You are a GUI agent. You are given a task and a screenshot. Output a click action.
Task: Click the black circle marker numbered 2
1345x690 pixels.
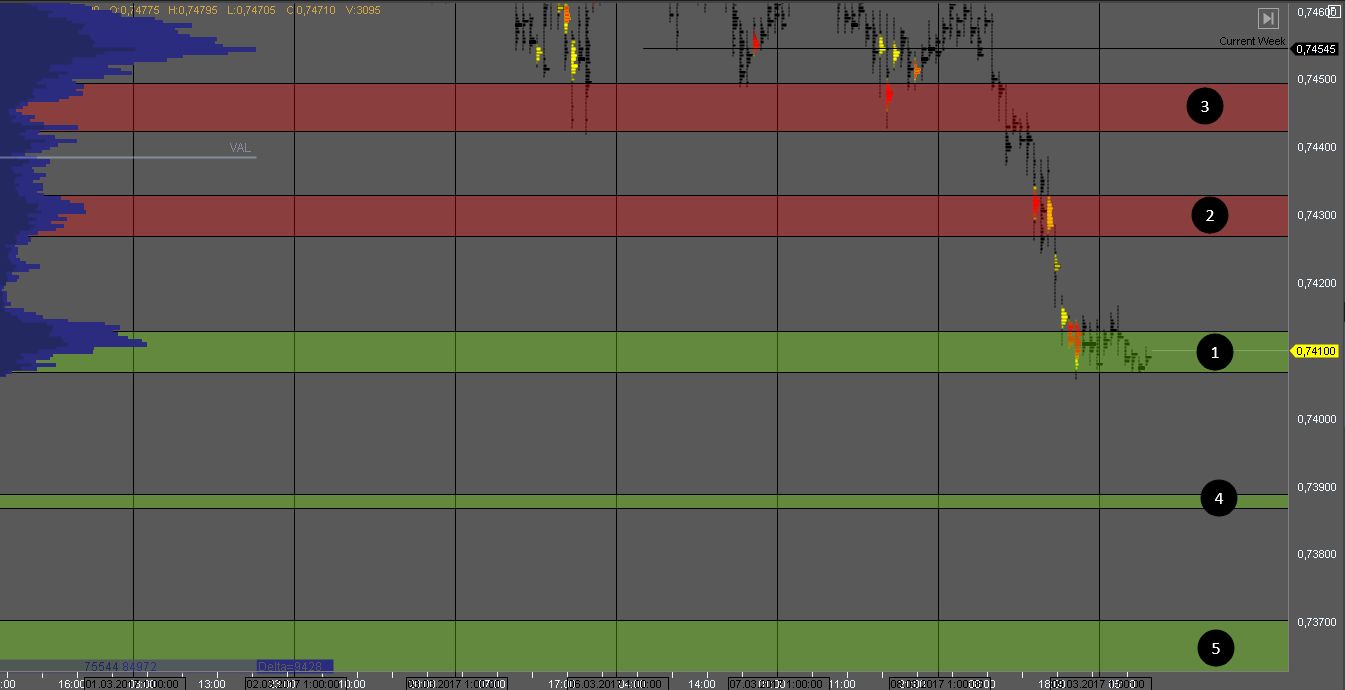pos(1209,215)
